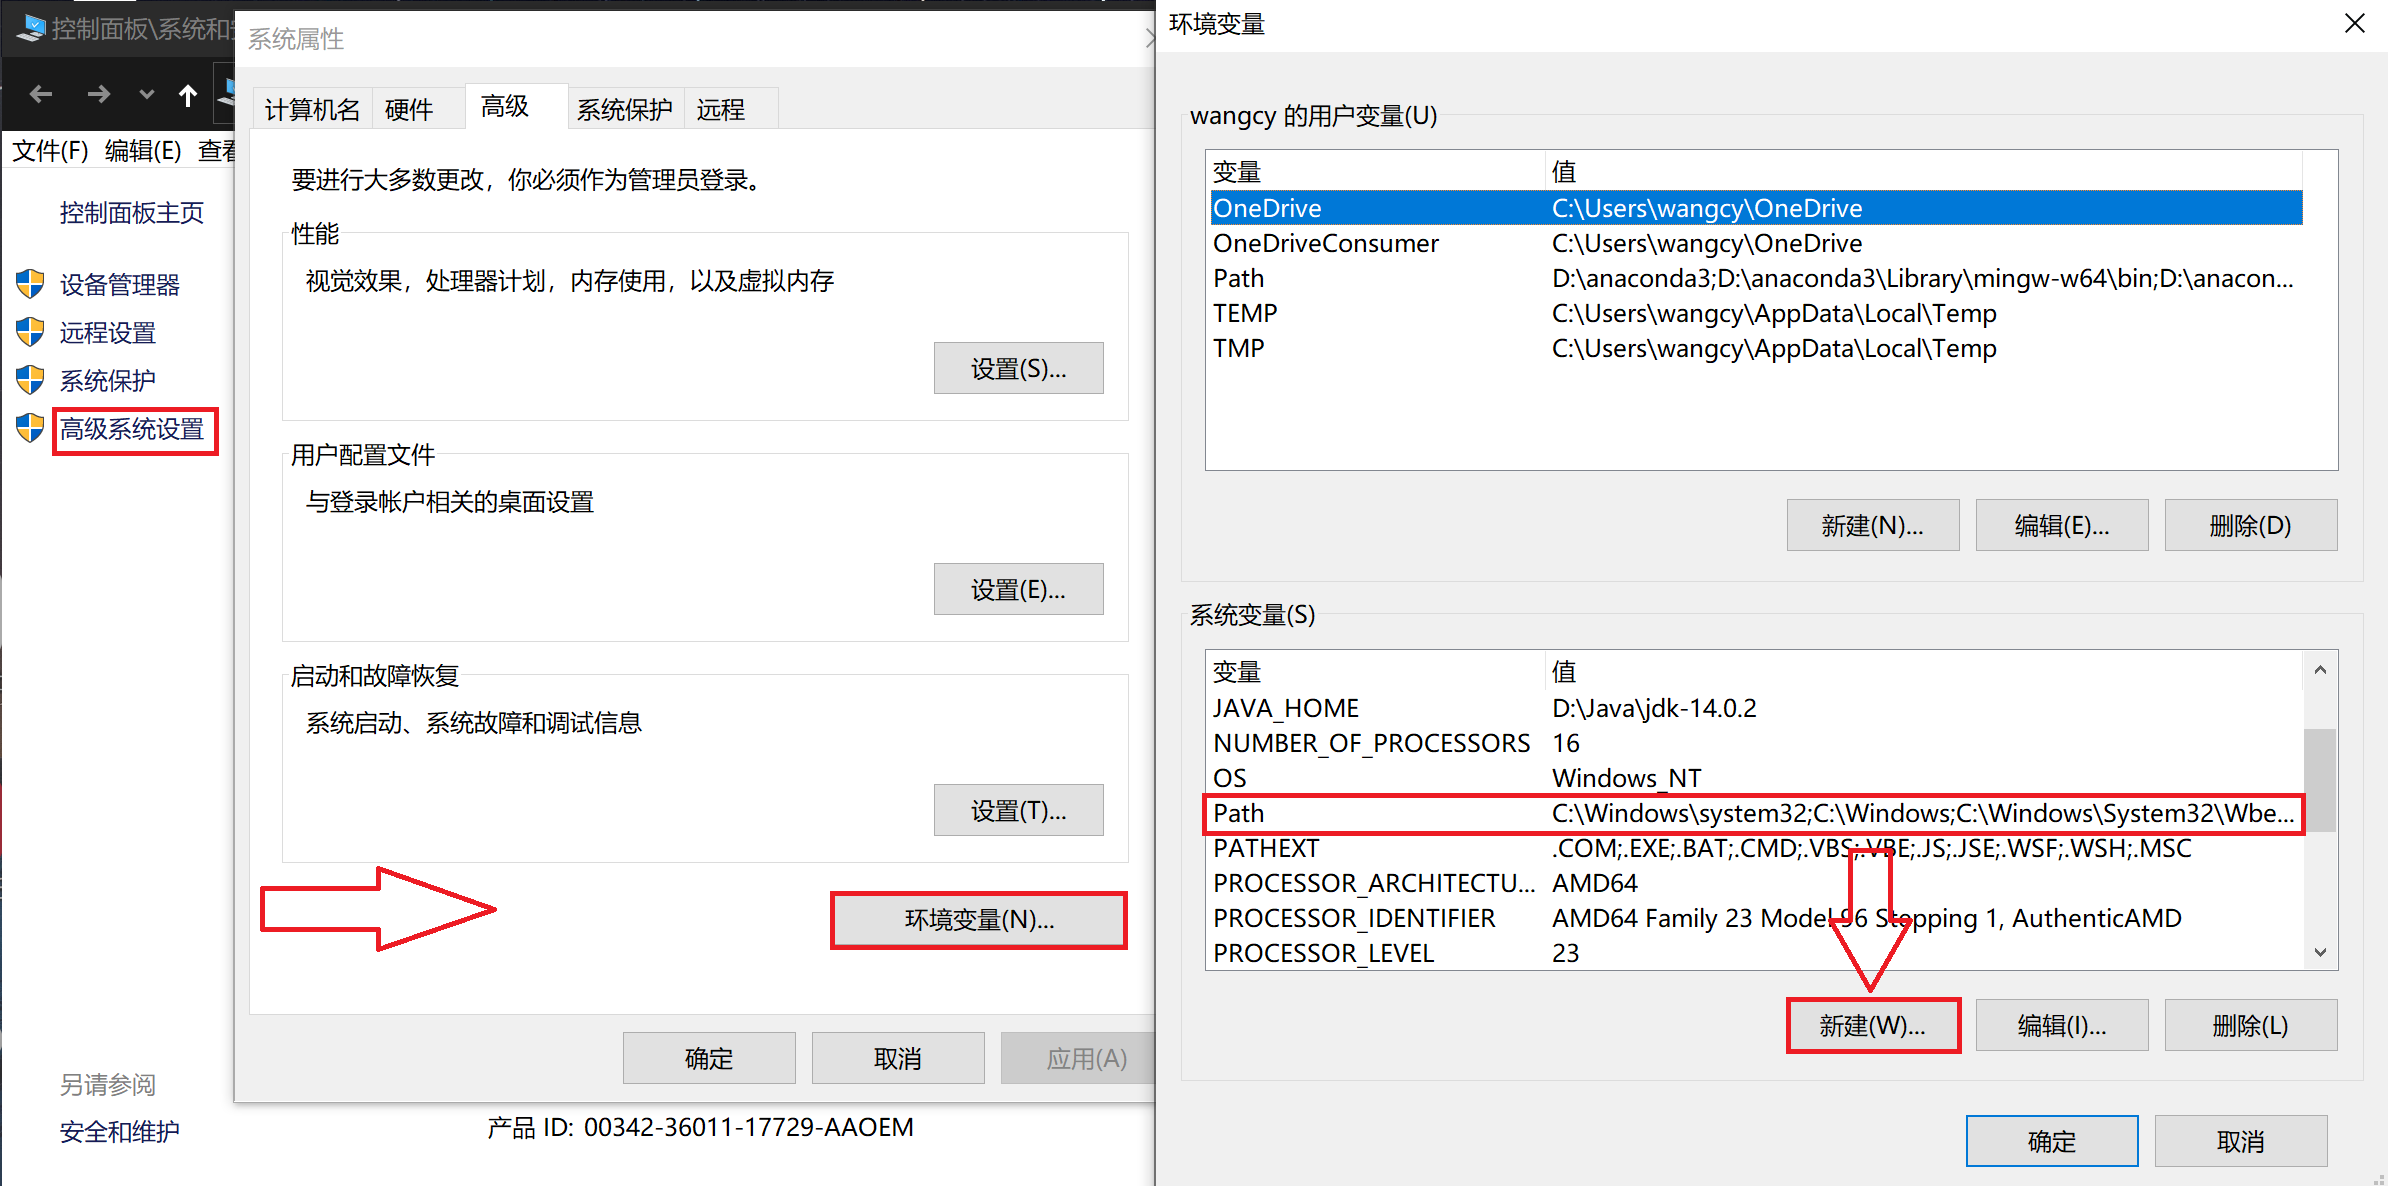This screenshot has height=1186, width=2388.
Task: Switch to the 硬件 tab
Action: tap(409, 109)
